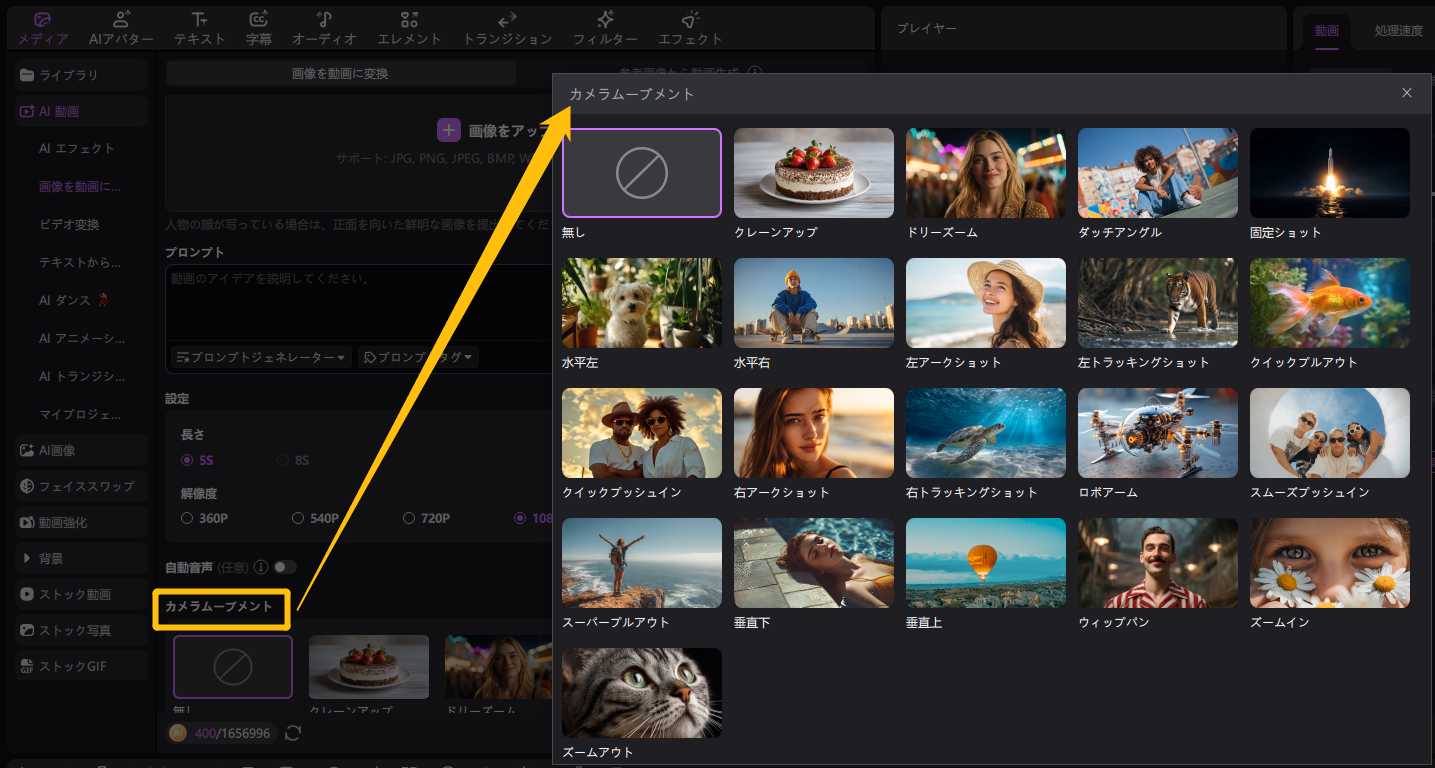Choose the ドリーズーム camera movement thumbnail

(x=985, y=173)
